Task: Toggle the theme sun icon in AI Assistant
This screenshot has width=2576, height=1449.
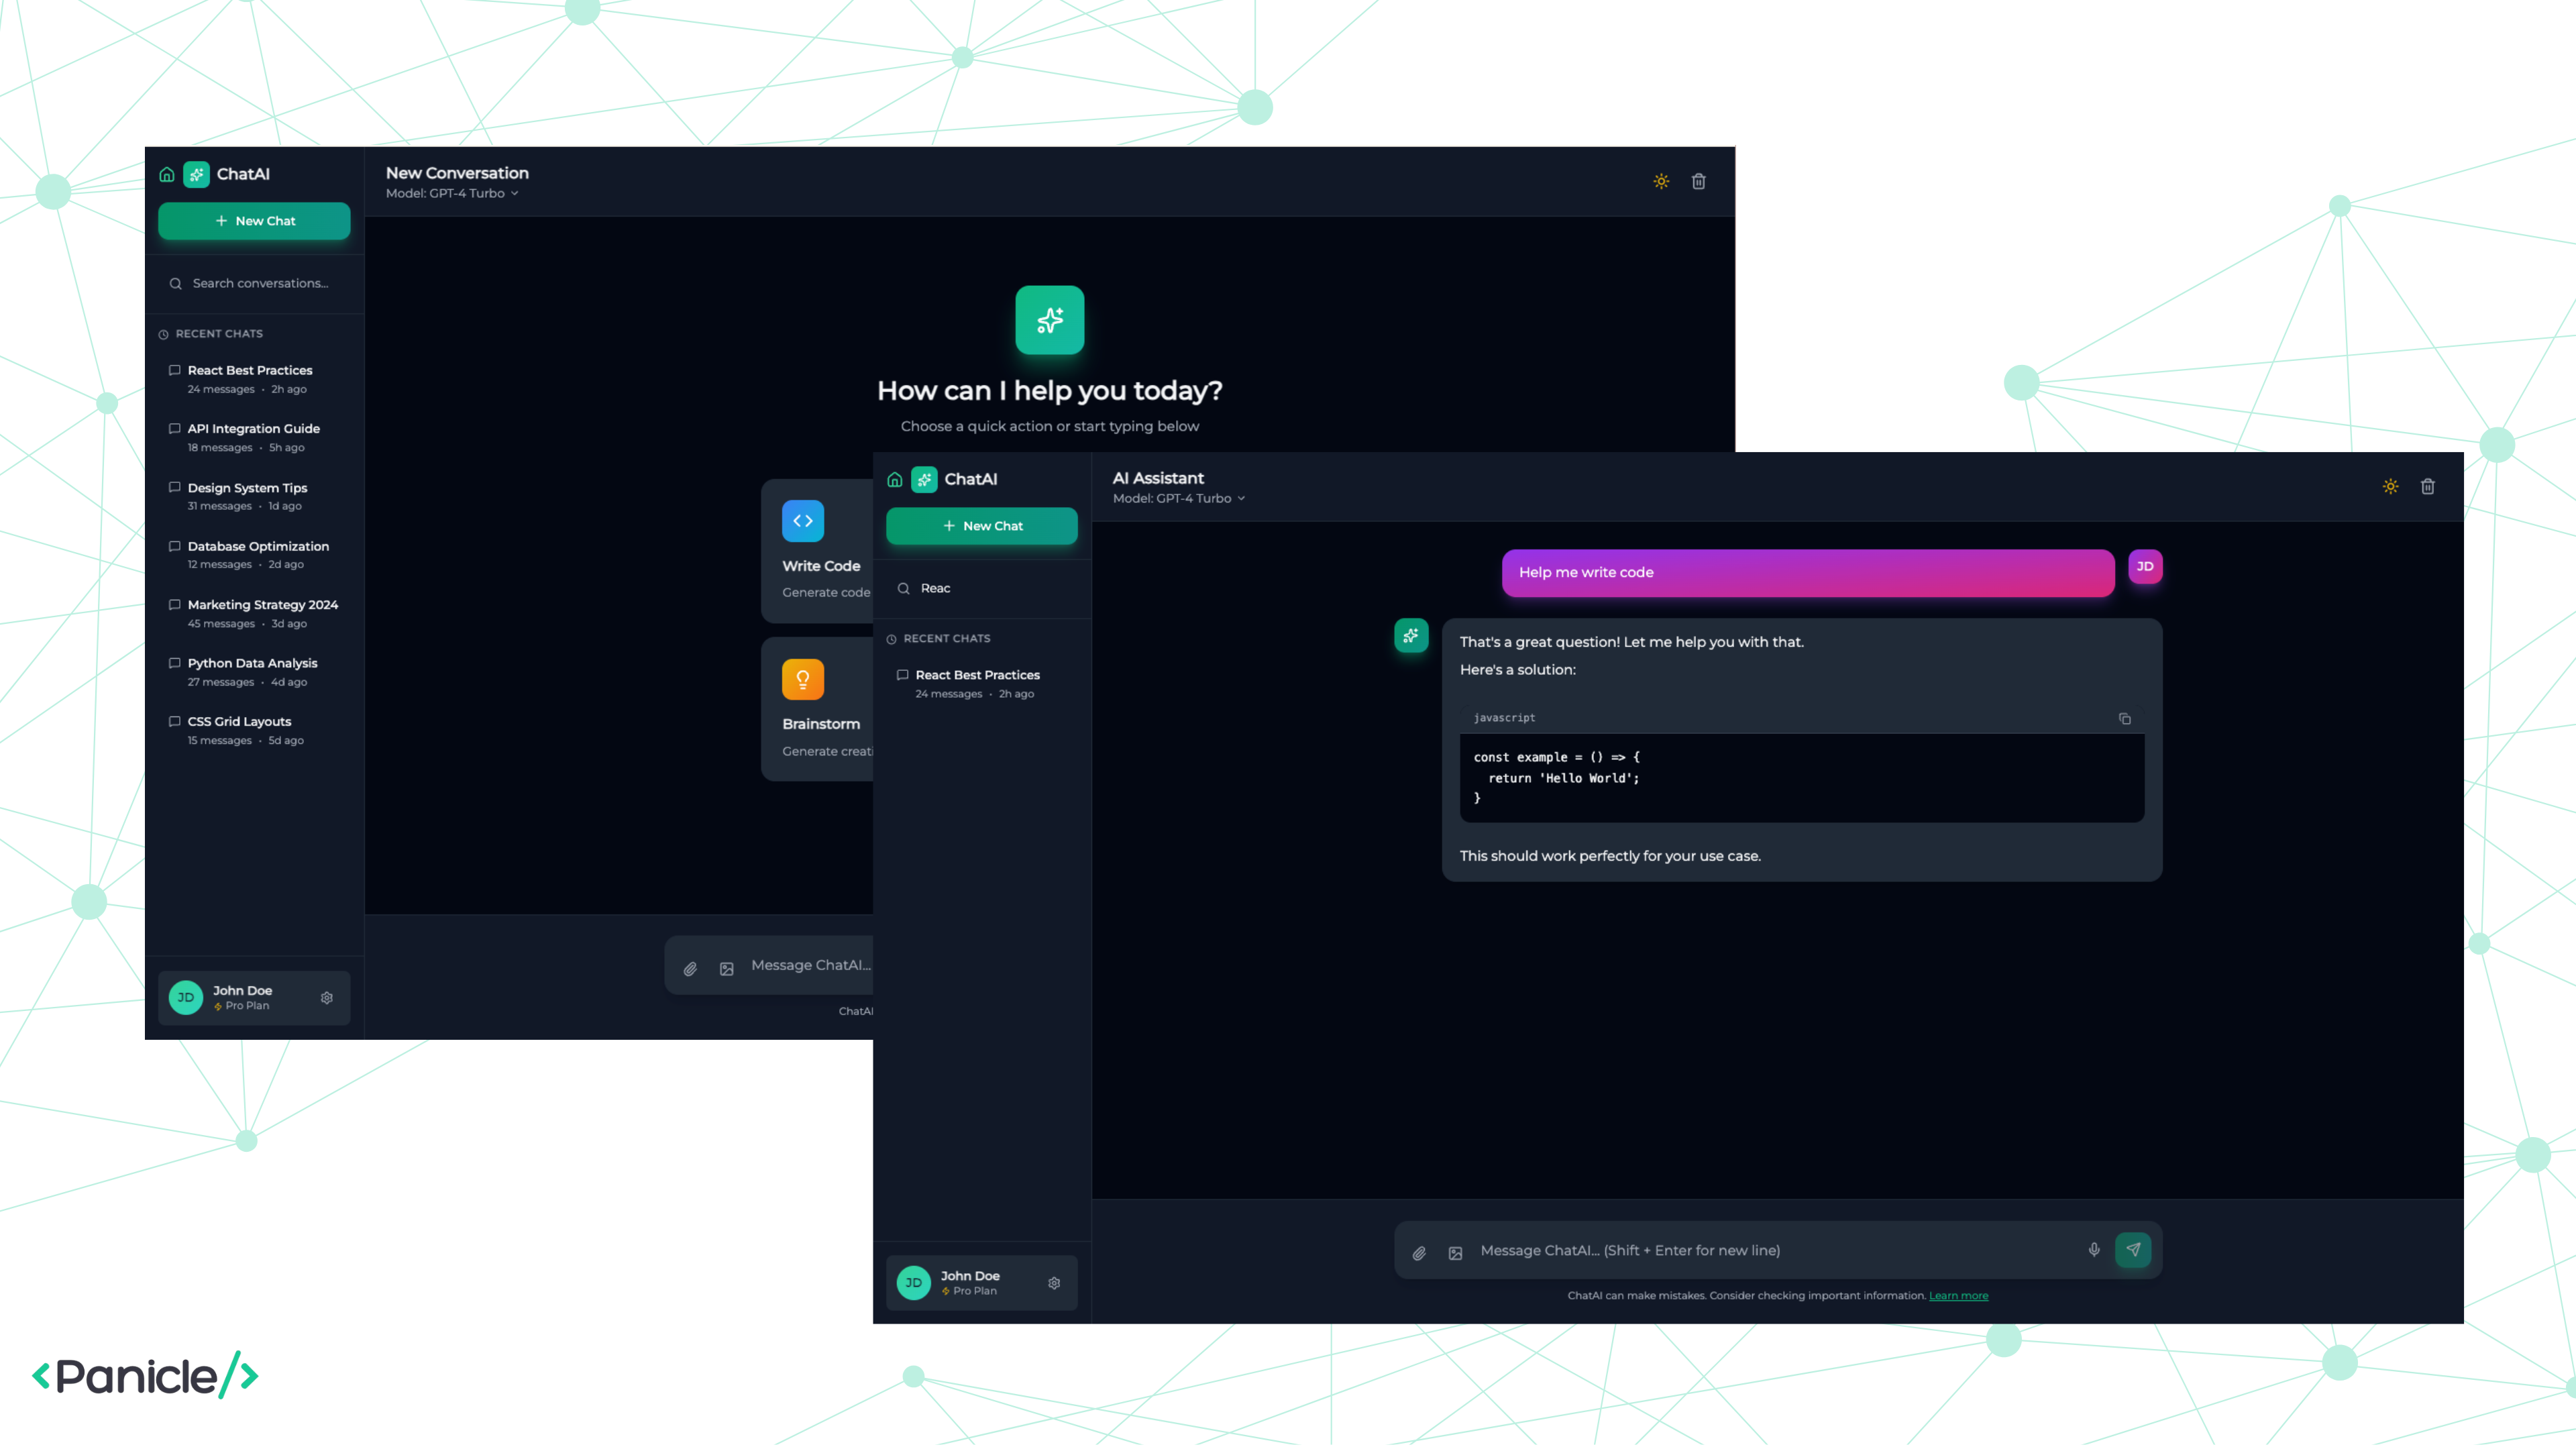Action: [x=2390, y=487]
